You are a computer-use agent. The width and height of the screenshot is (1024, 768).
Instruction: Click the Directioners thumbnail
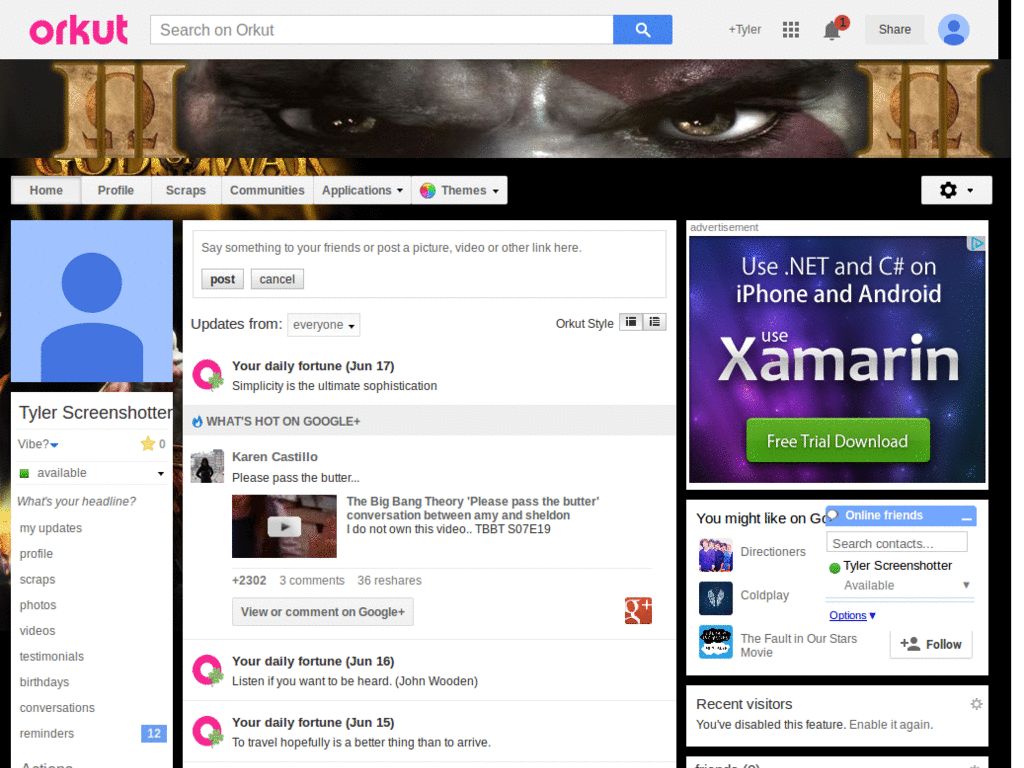click(x=716, y=554)
